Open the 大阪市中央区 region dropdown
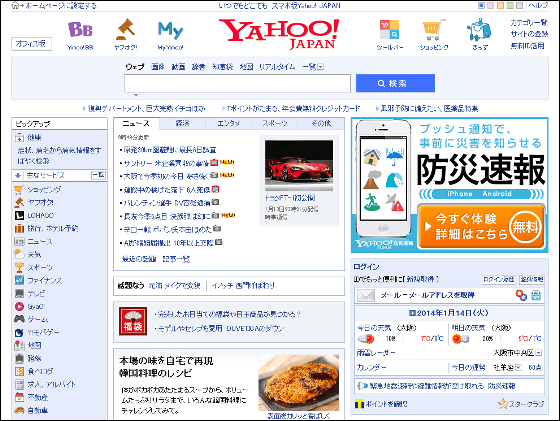Image resolution: width=560 pixels, height=421 pixels. click(539, 353)
